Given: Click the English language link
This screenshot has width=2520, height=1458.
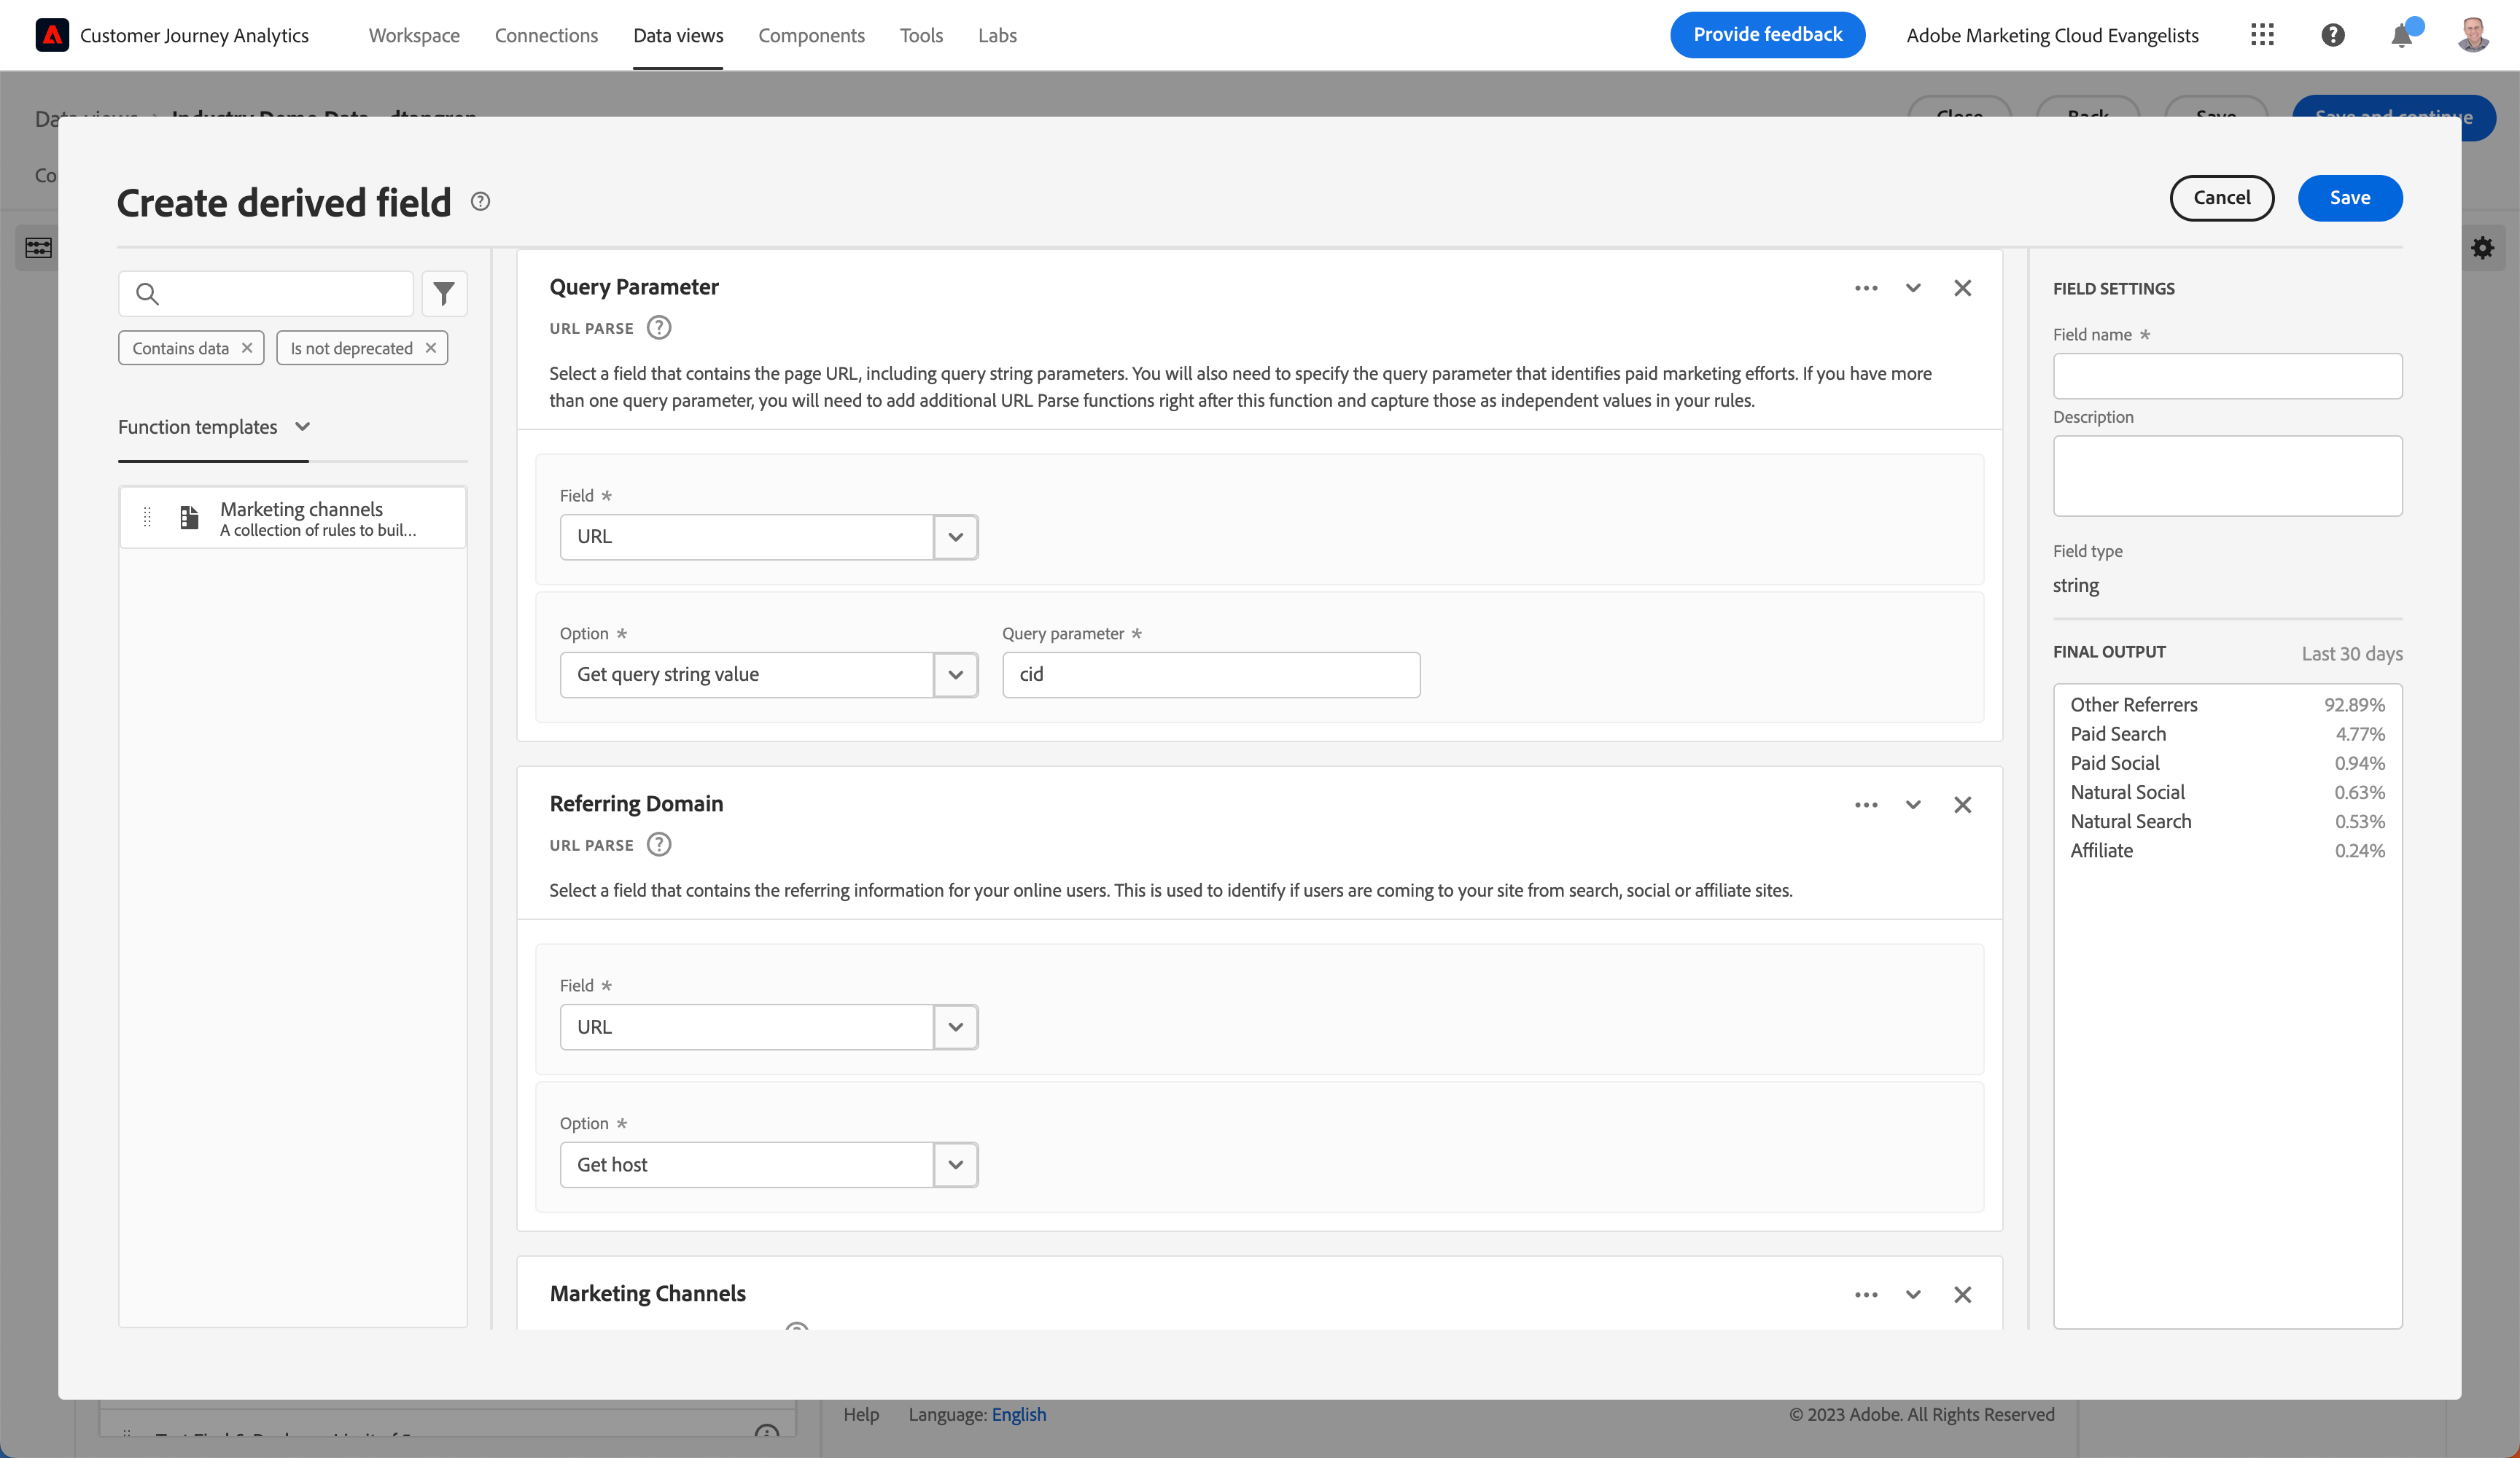Looking at the screenshot, I should (x=1019, y=1414).
